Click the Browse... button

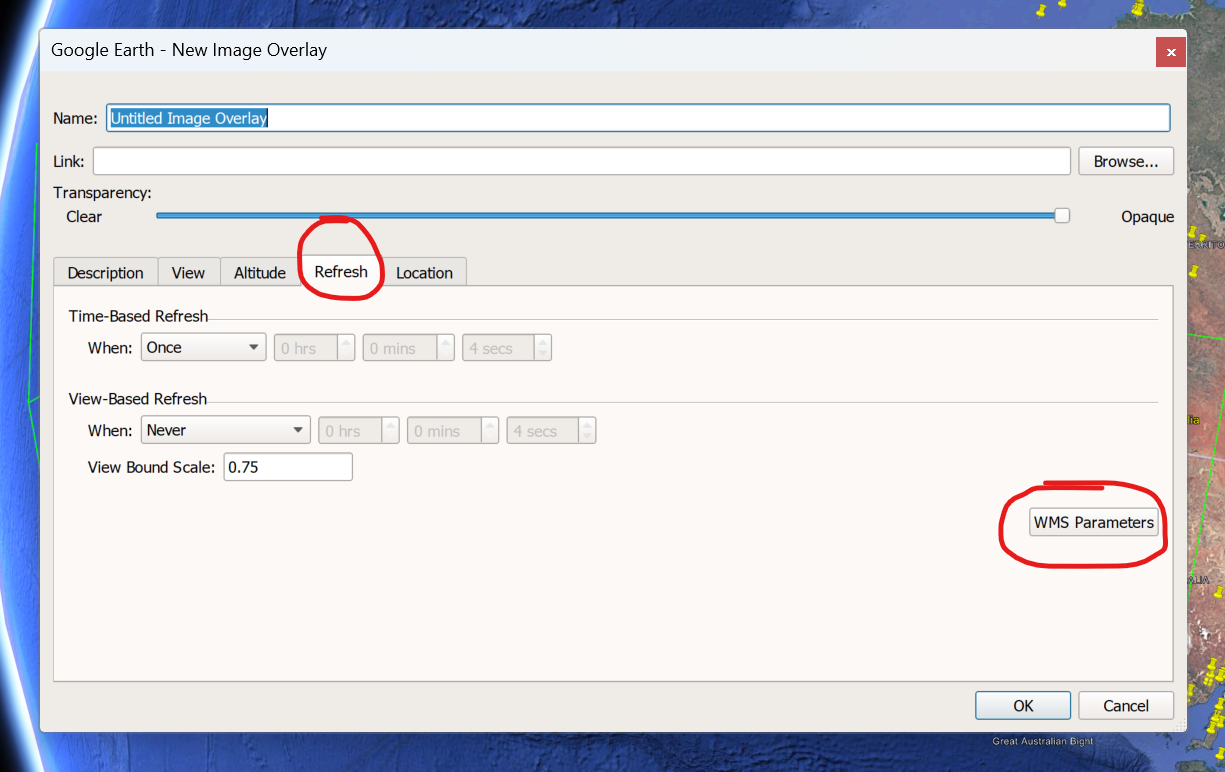(x=1126, y=161)
